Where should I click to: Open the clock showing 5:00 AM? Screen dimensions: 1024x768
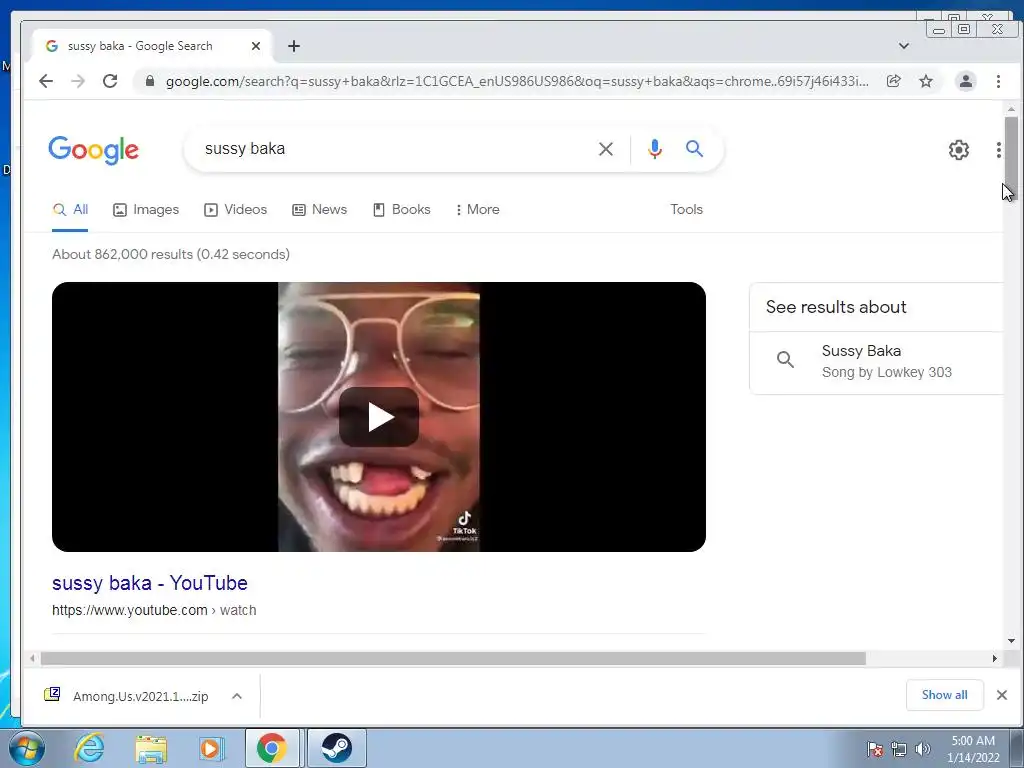[973, 749]
